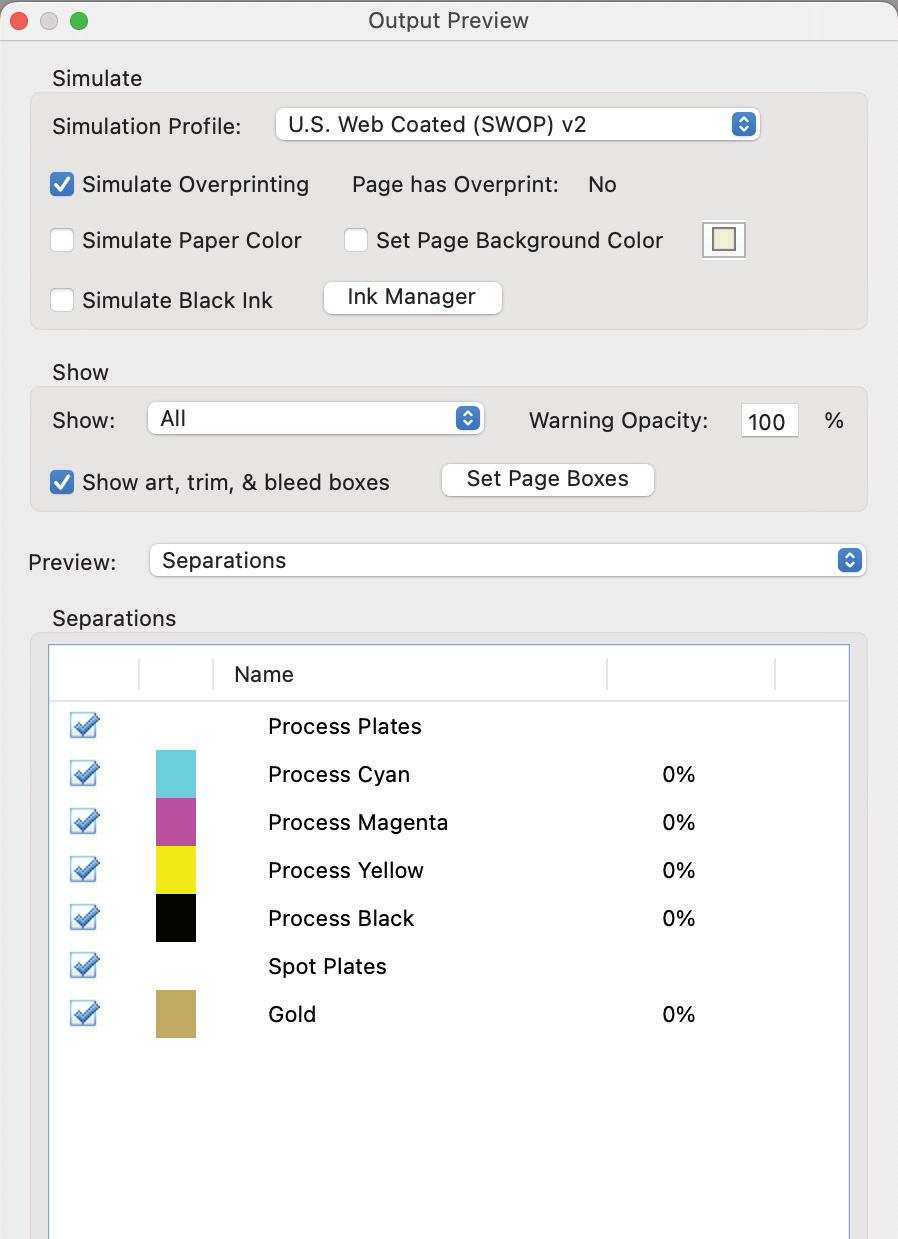Viewport: 898px width, 1239px height.
Task: Click the Process Yellow color swatch
Action: tap(176, 870)
